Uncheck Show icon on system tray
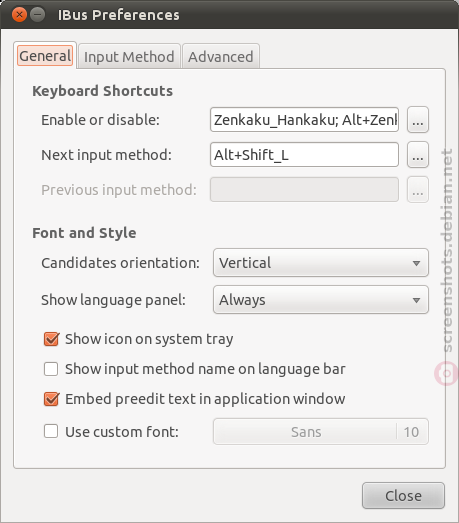The image size is (459, 523). pos(51,339)
